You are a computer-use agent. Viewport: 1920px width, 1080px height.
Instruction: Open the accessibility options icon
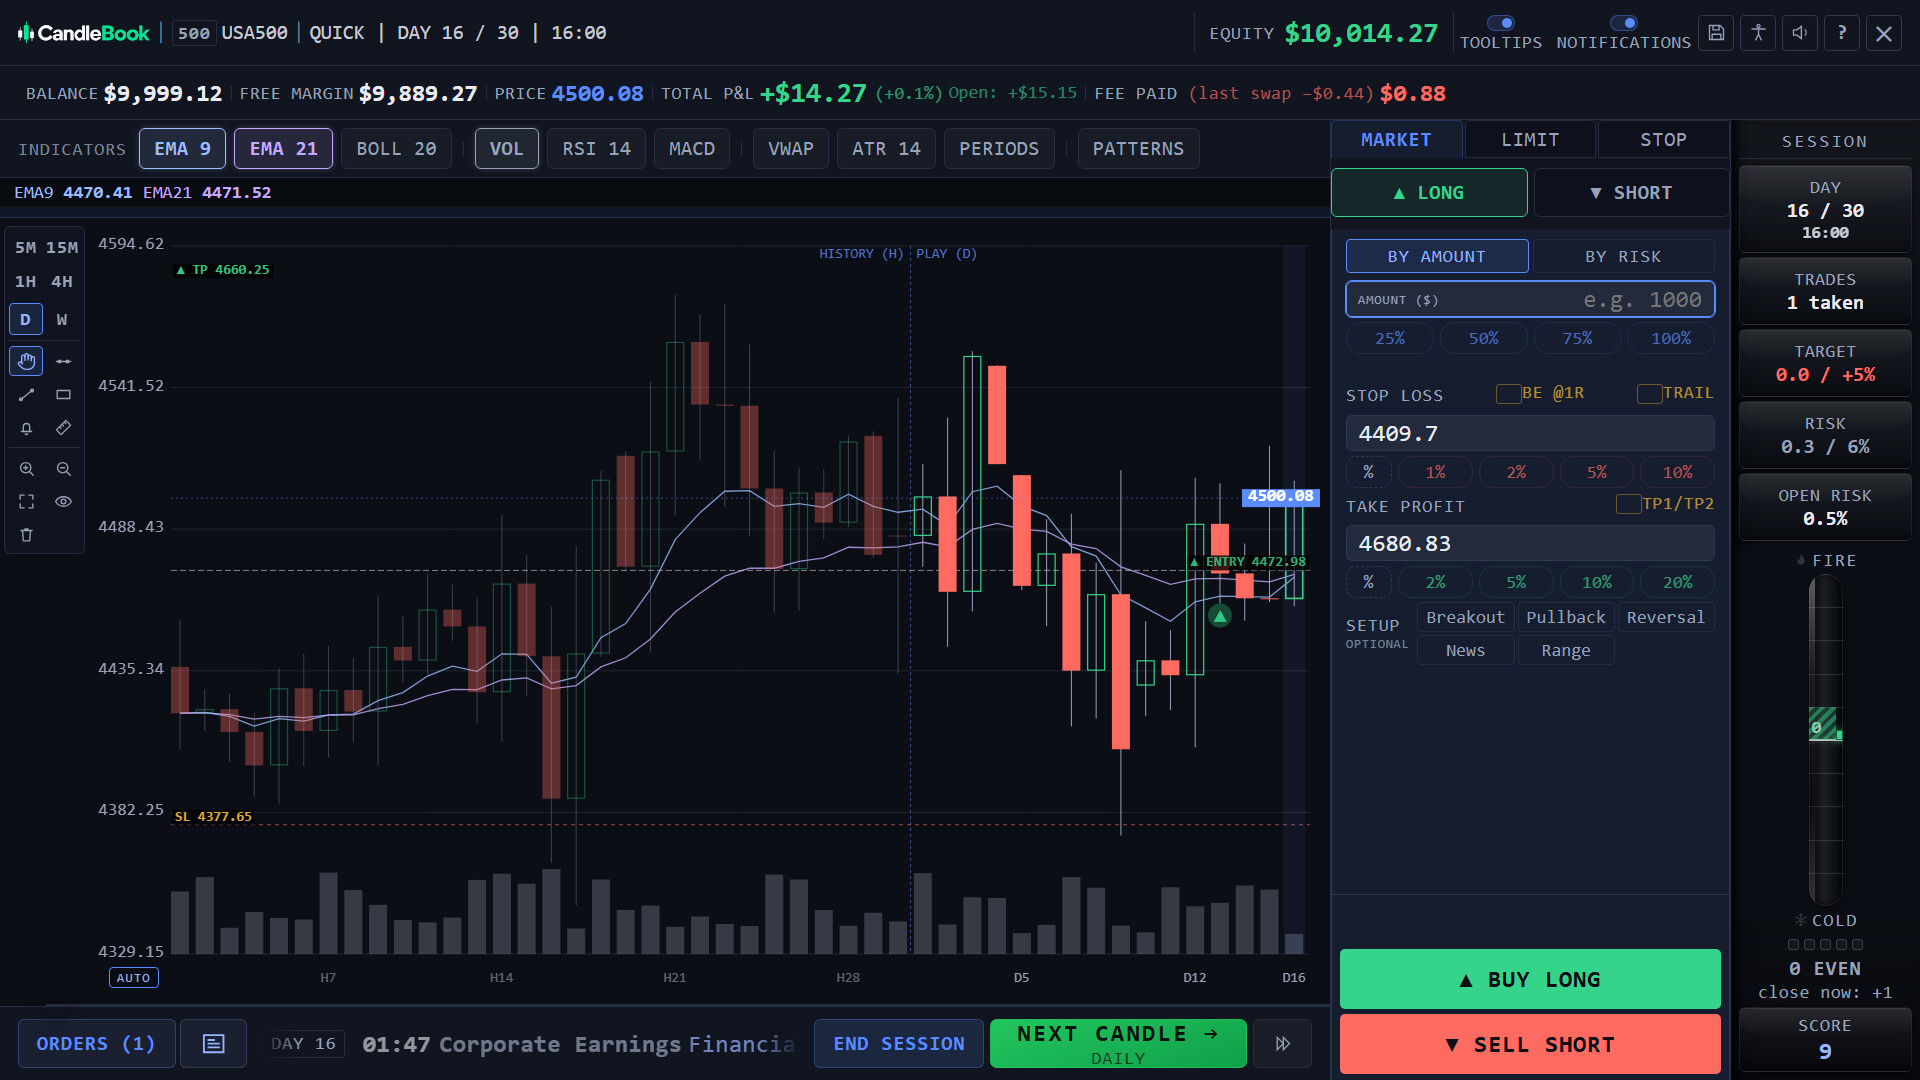click(1758, 33)
